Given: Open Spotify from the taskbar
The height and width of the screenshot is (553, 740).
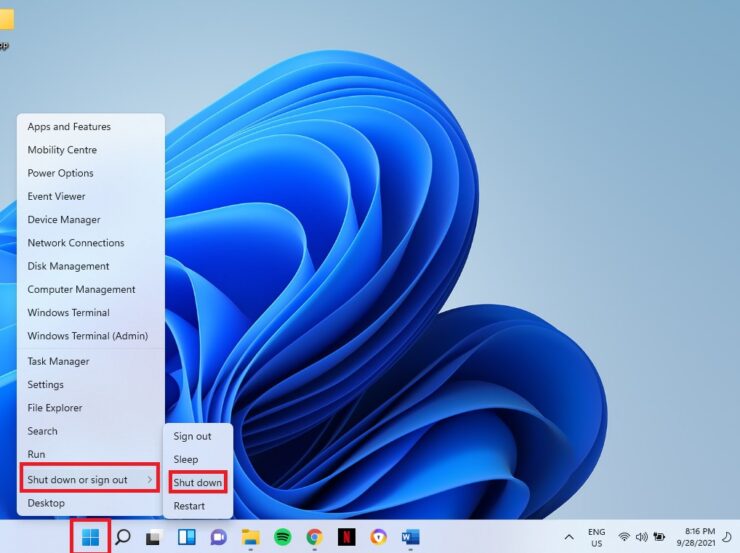Looking at the screenshot, I should (x=282, y=537).
